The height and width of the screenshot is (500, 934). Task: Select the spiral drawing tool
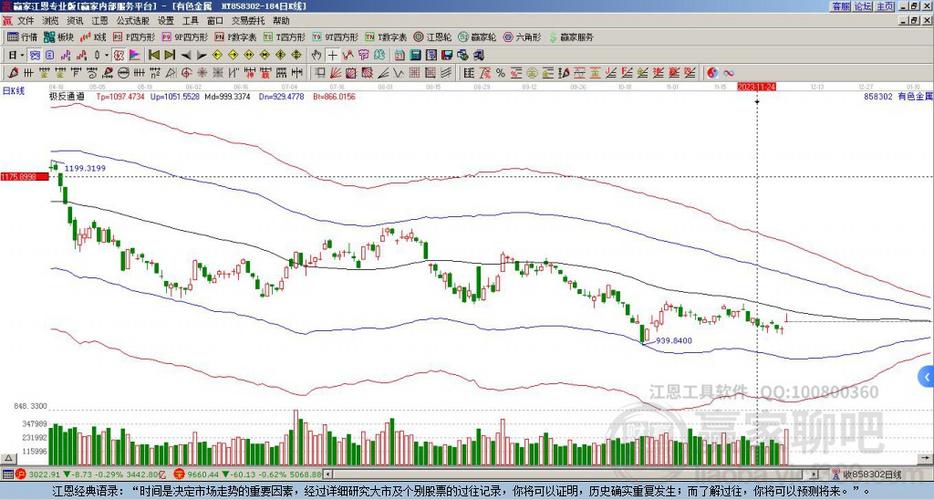coord(92,73)
